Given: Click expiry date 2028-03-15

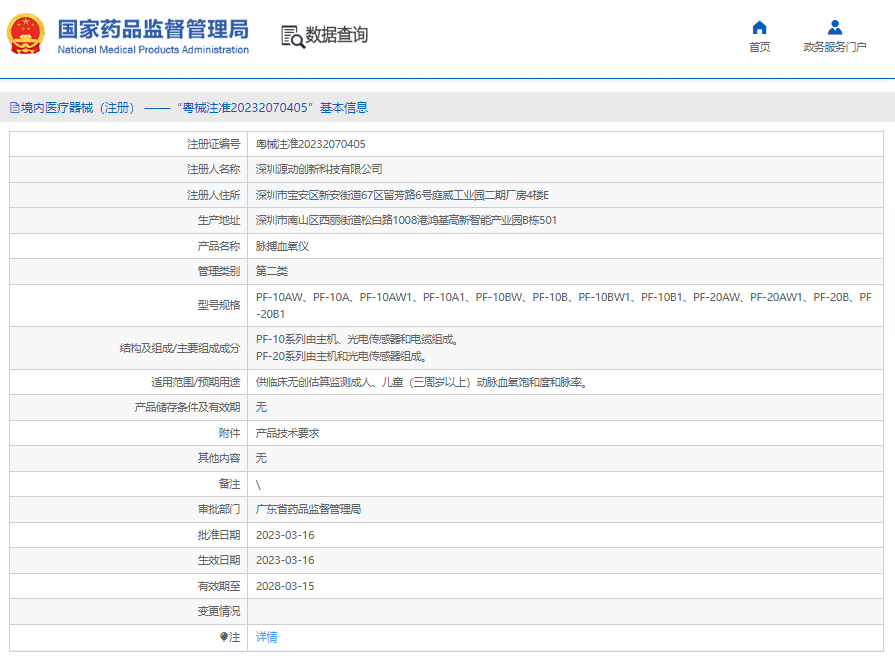Looking at the screenshot, I should coord(285,586).
